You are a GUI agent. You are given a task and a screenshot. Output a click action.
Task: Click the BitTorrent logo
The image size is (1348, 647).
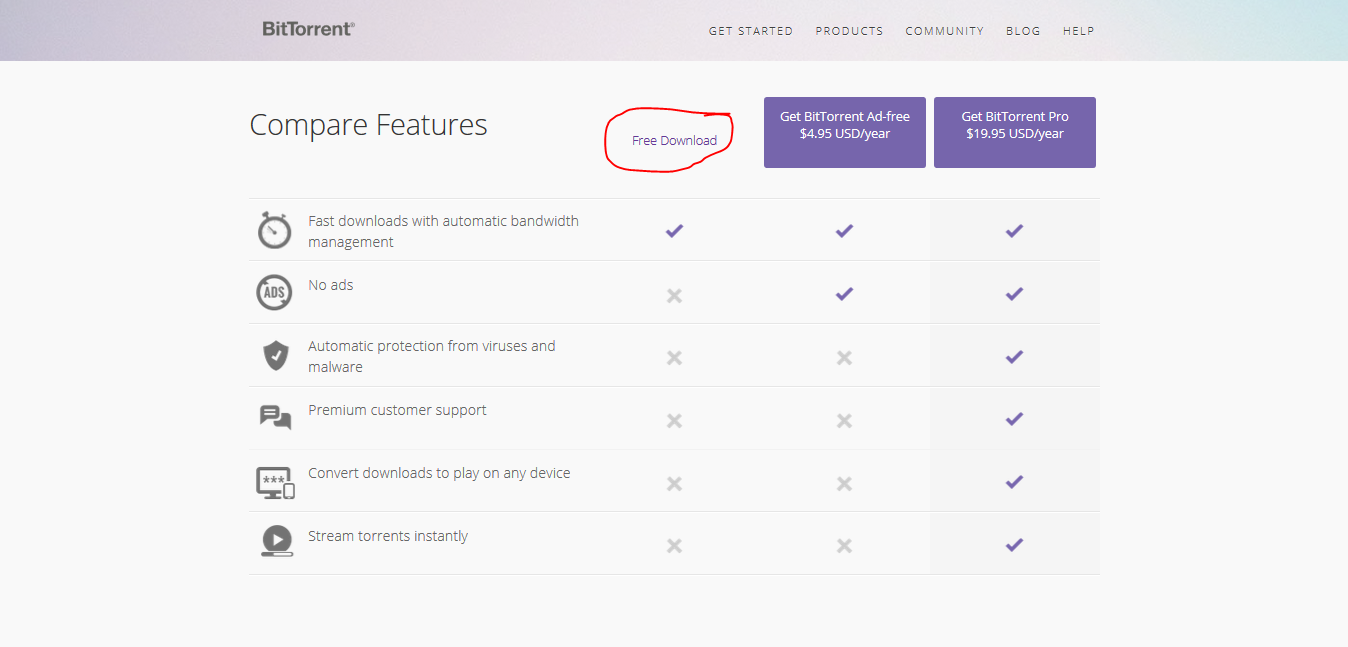(308, 29)
